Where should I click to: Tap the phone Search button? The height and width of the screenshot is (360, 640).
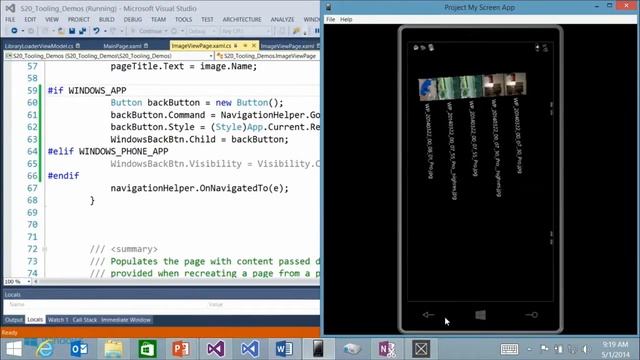click(531, 315)
